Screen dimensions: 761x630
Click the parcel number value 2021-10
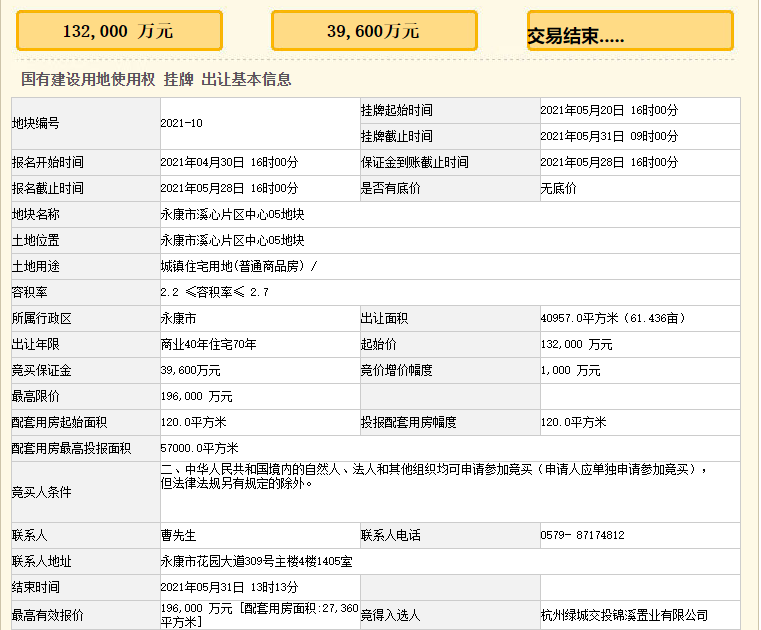point(181,123)
